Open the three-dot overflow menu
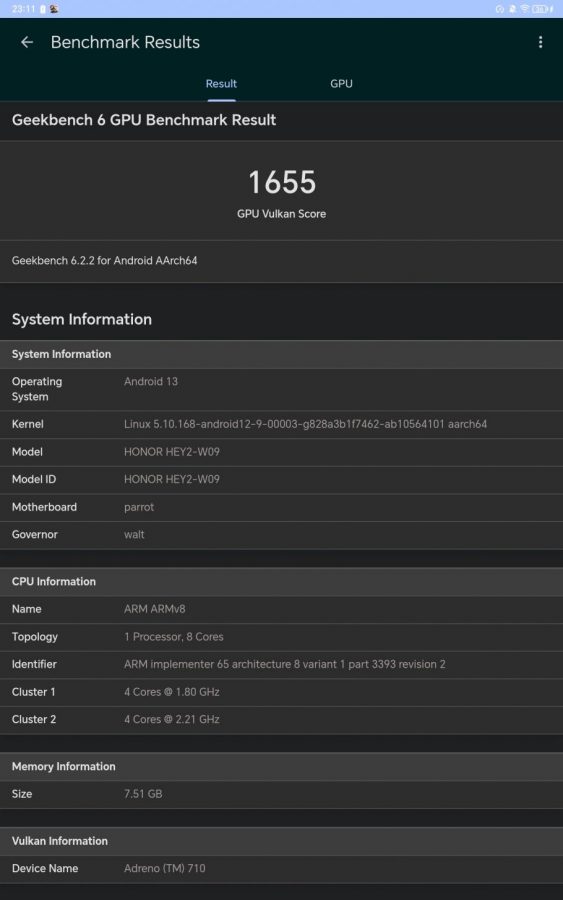Image resolution: width=563 pixels, height=900 pixels. 540,42
